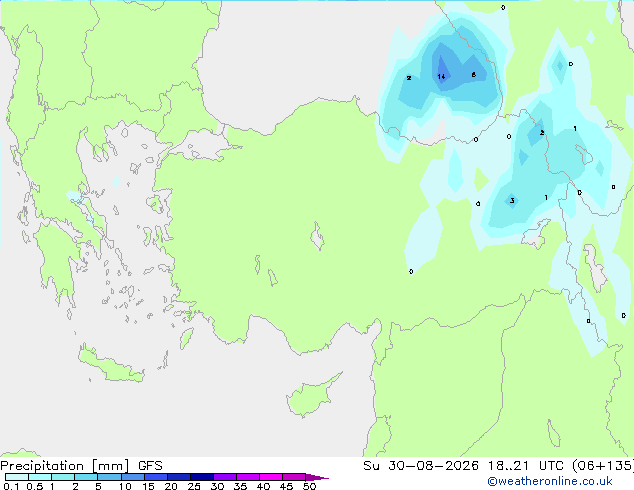
Task: Click the date "Su 30-08-2026"
Action: coord(421,466)
